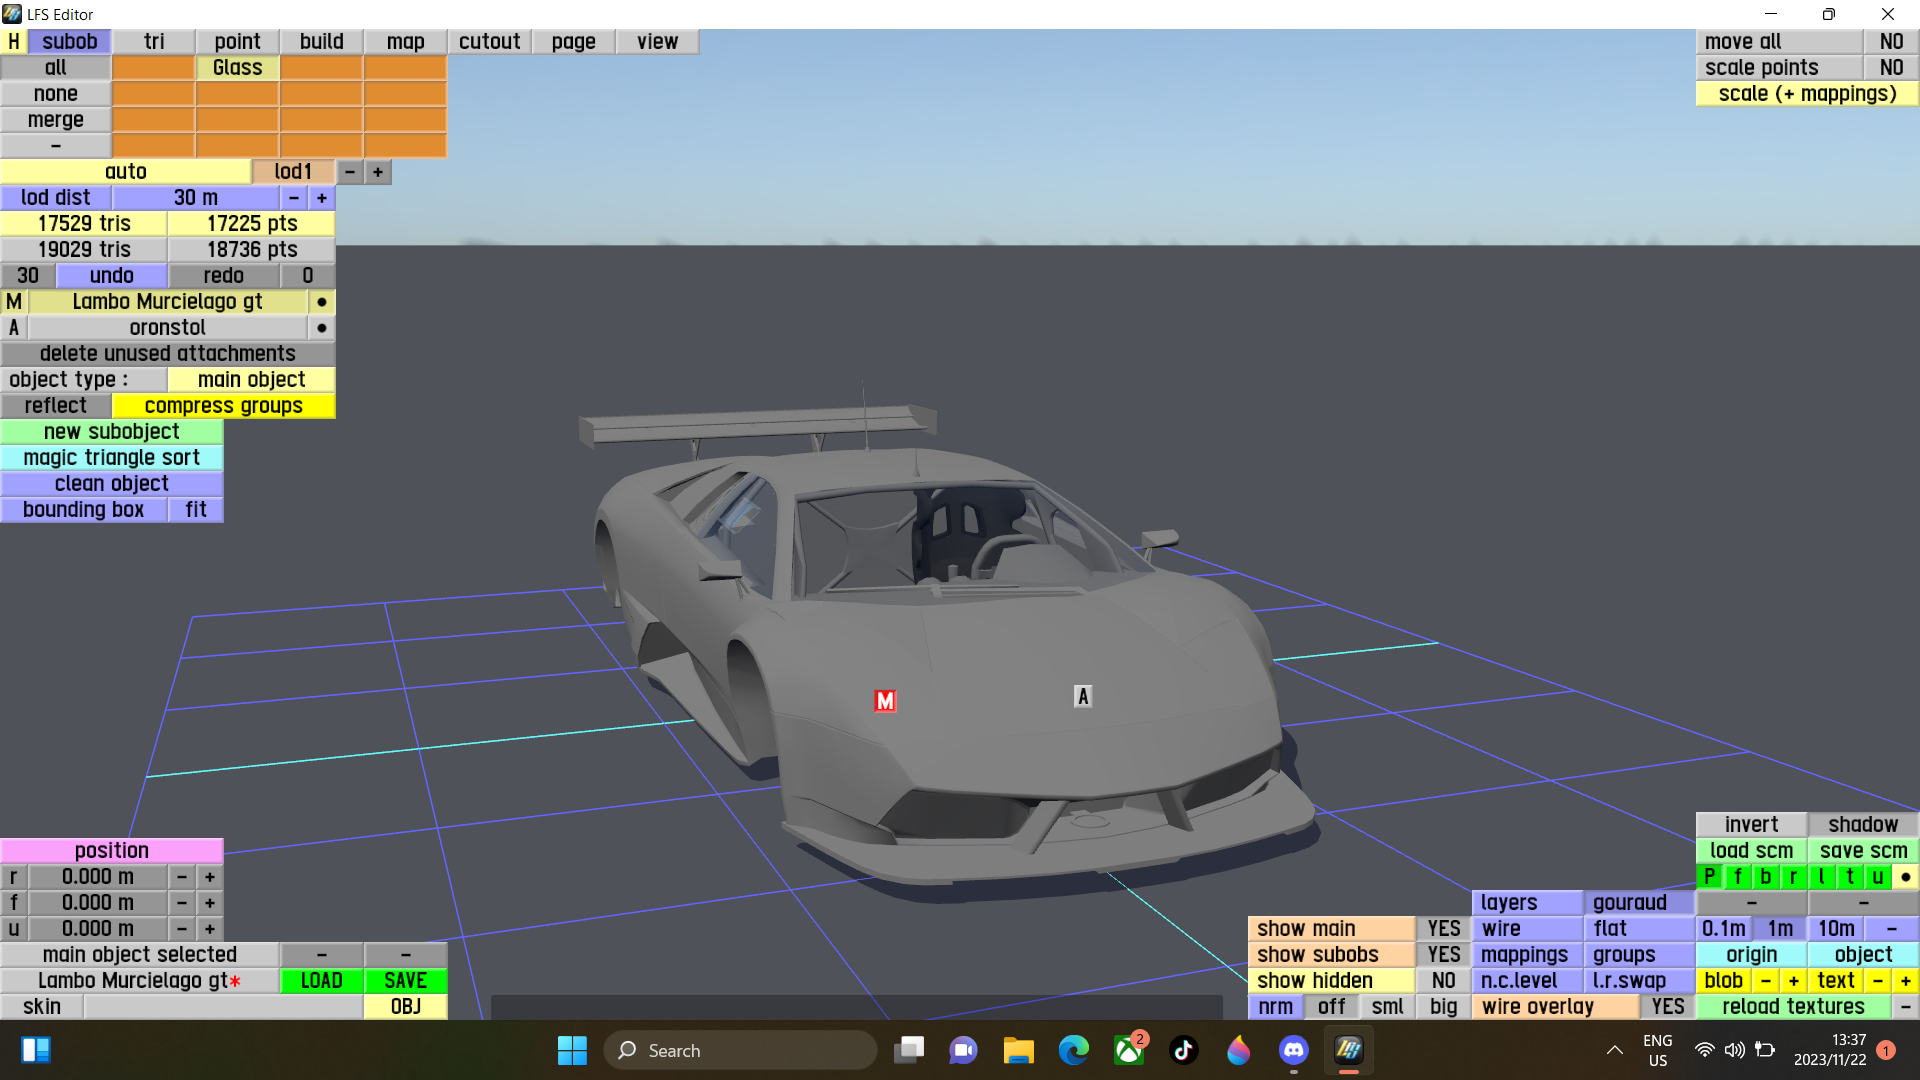Open the cutout tab
Image resolution: width=1920 pixels, height=1080 pixels.
click(489, 42)
